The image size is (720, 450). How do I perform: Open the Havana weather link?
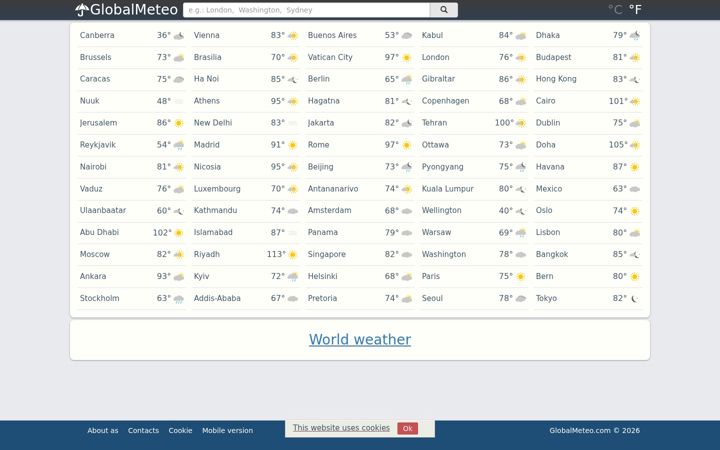click(x=550, y=167)
